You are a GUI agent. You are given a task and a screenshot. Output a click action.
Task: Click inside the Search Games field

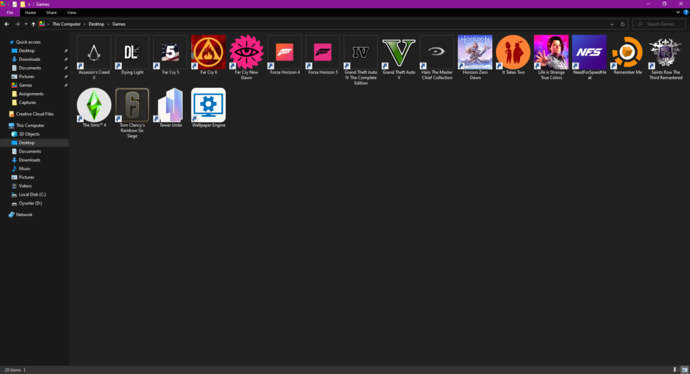(659, 24)
